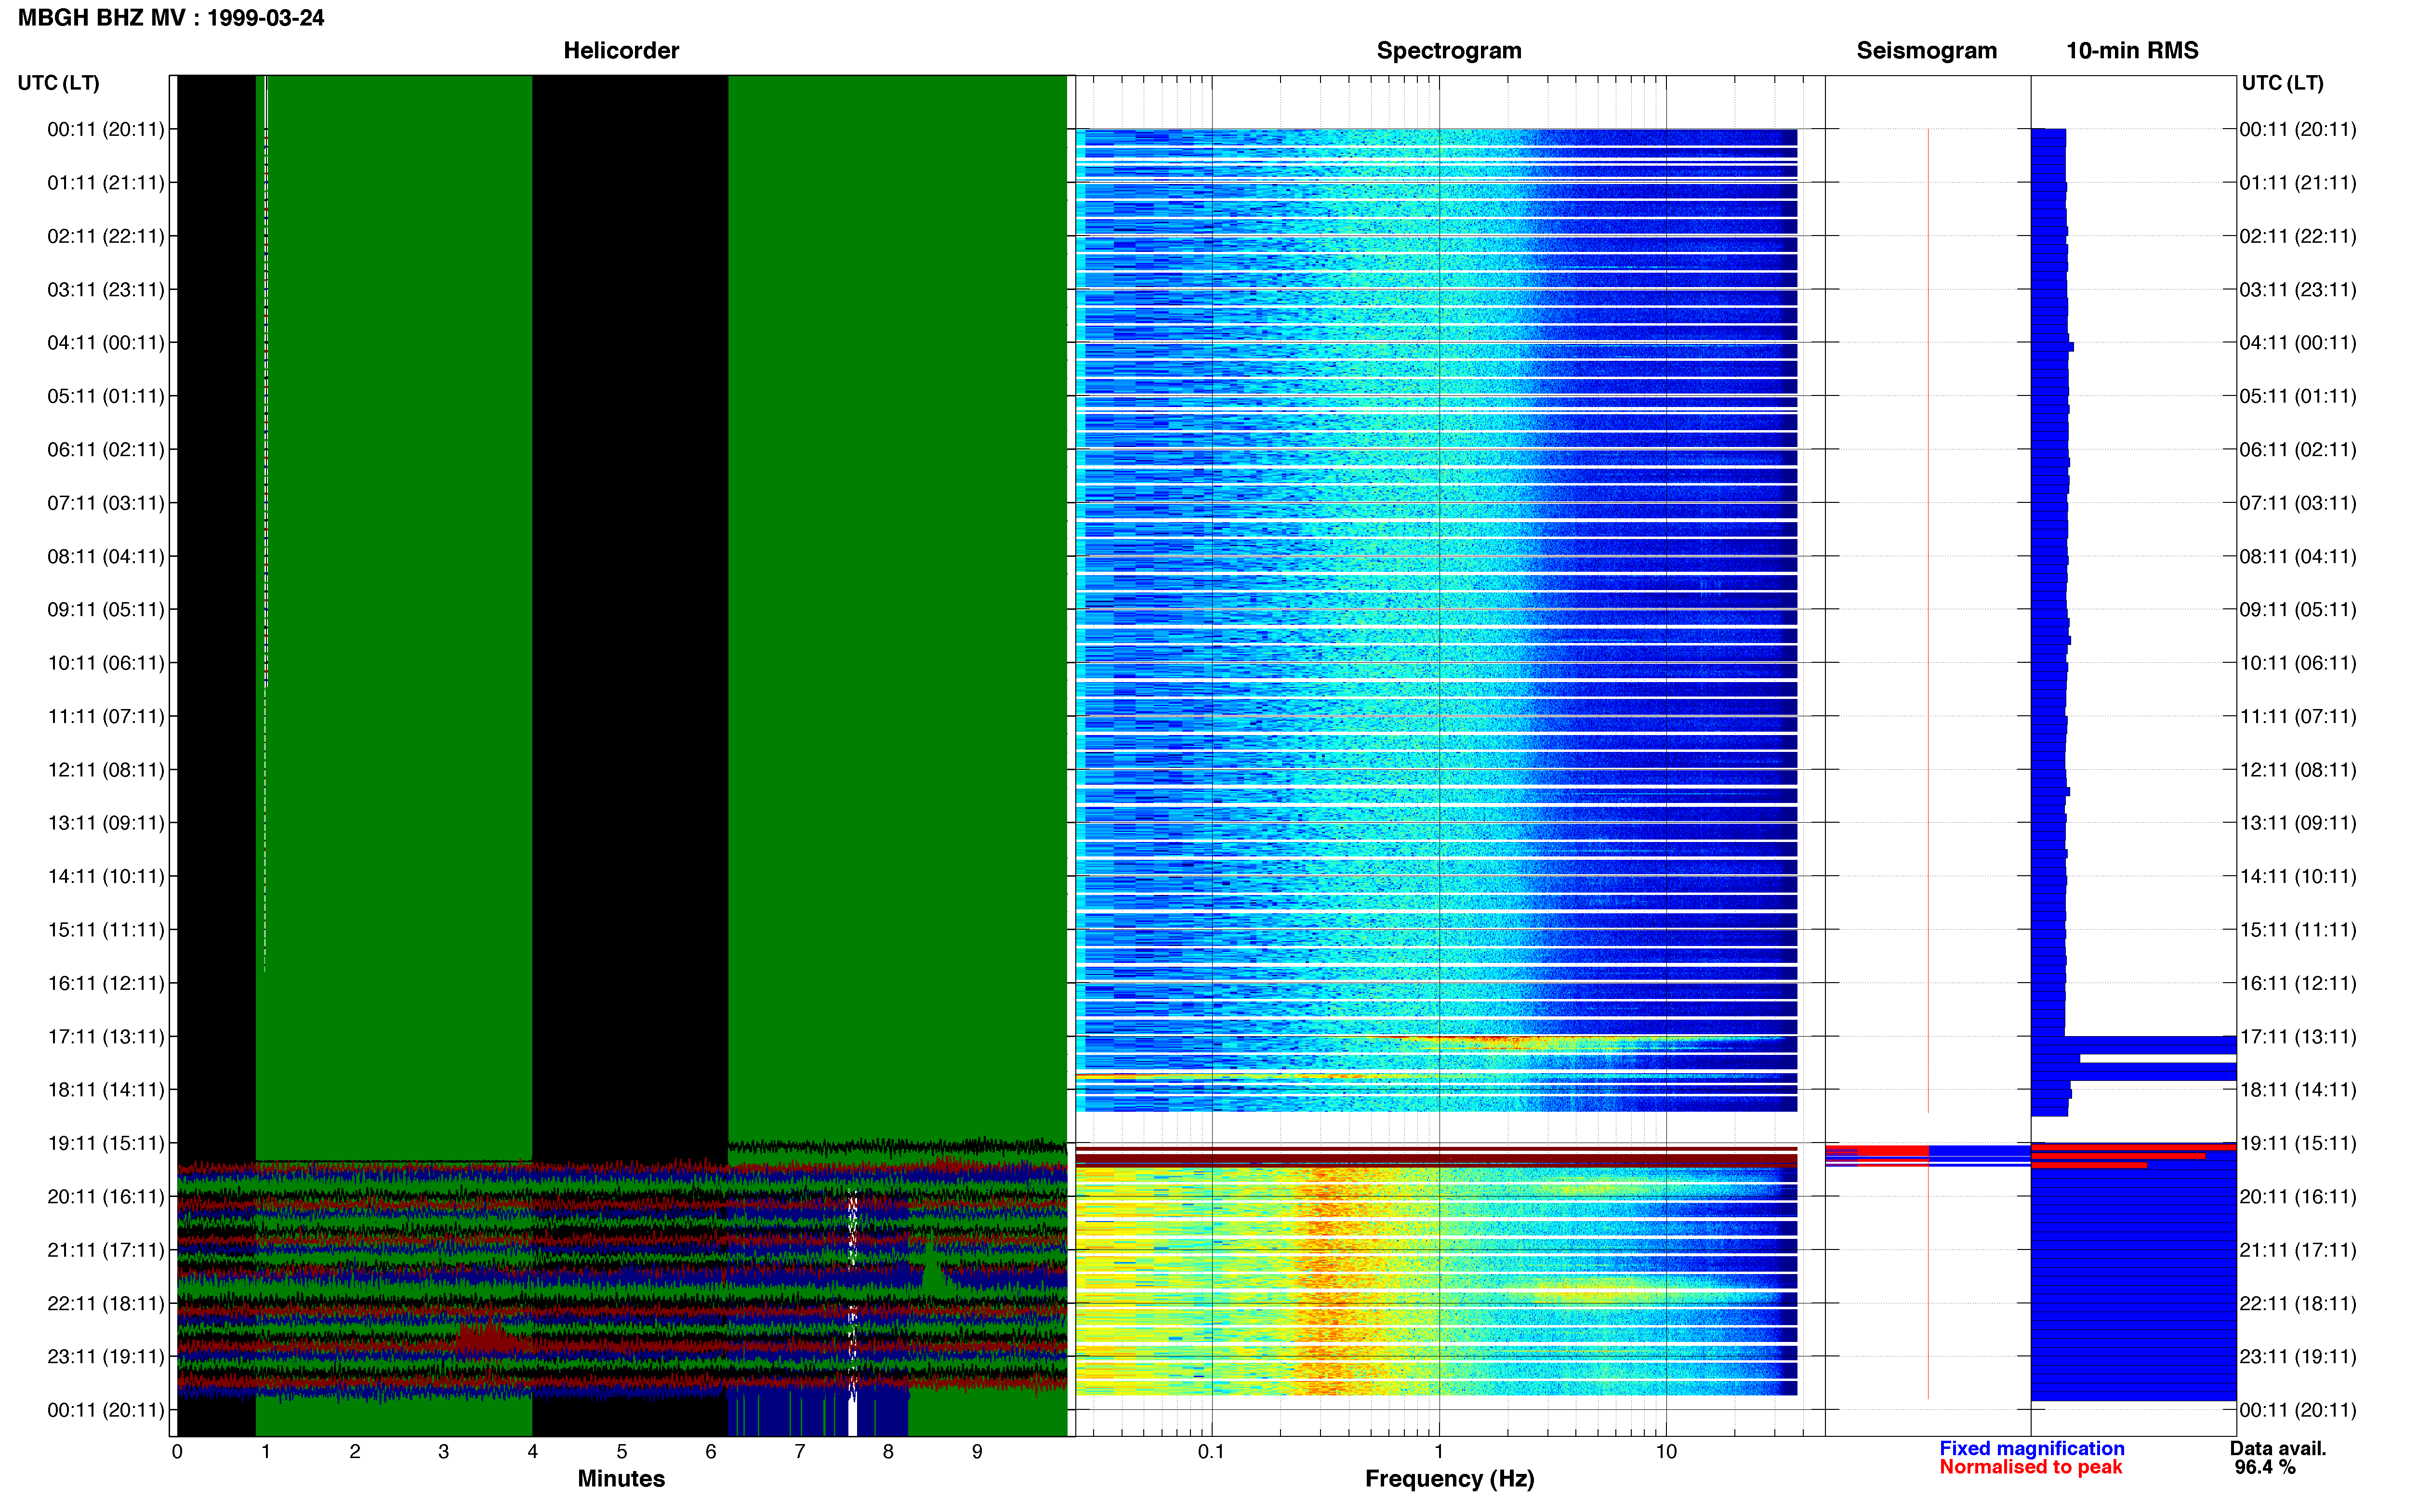This screenshot has width=2418, height=1512.
Task: Click the '96.4 %' availability value
Action: pos(2265,1468)
